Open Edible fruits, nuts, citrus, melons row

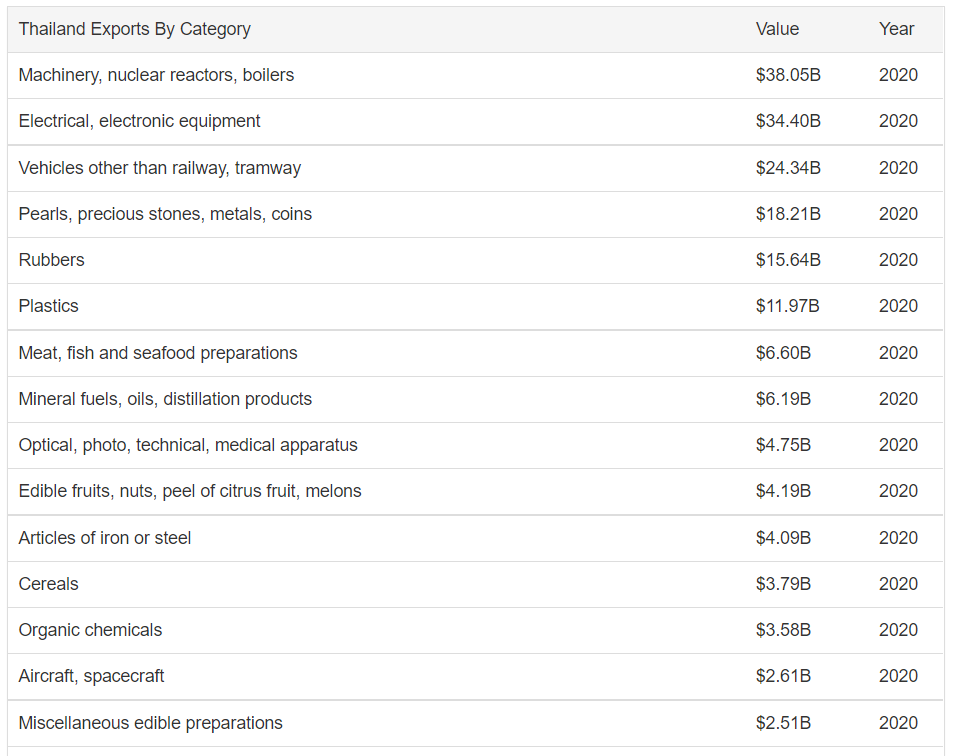pos(190,491)
